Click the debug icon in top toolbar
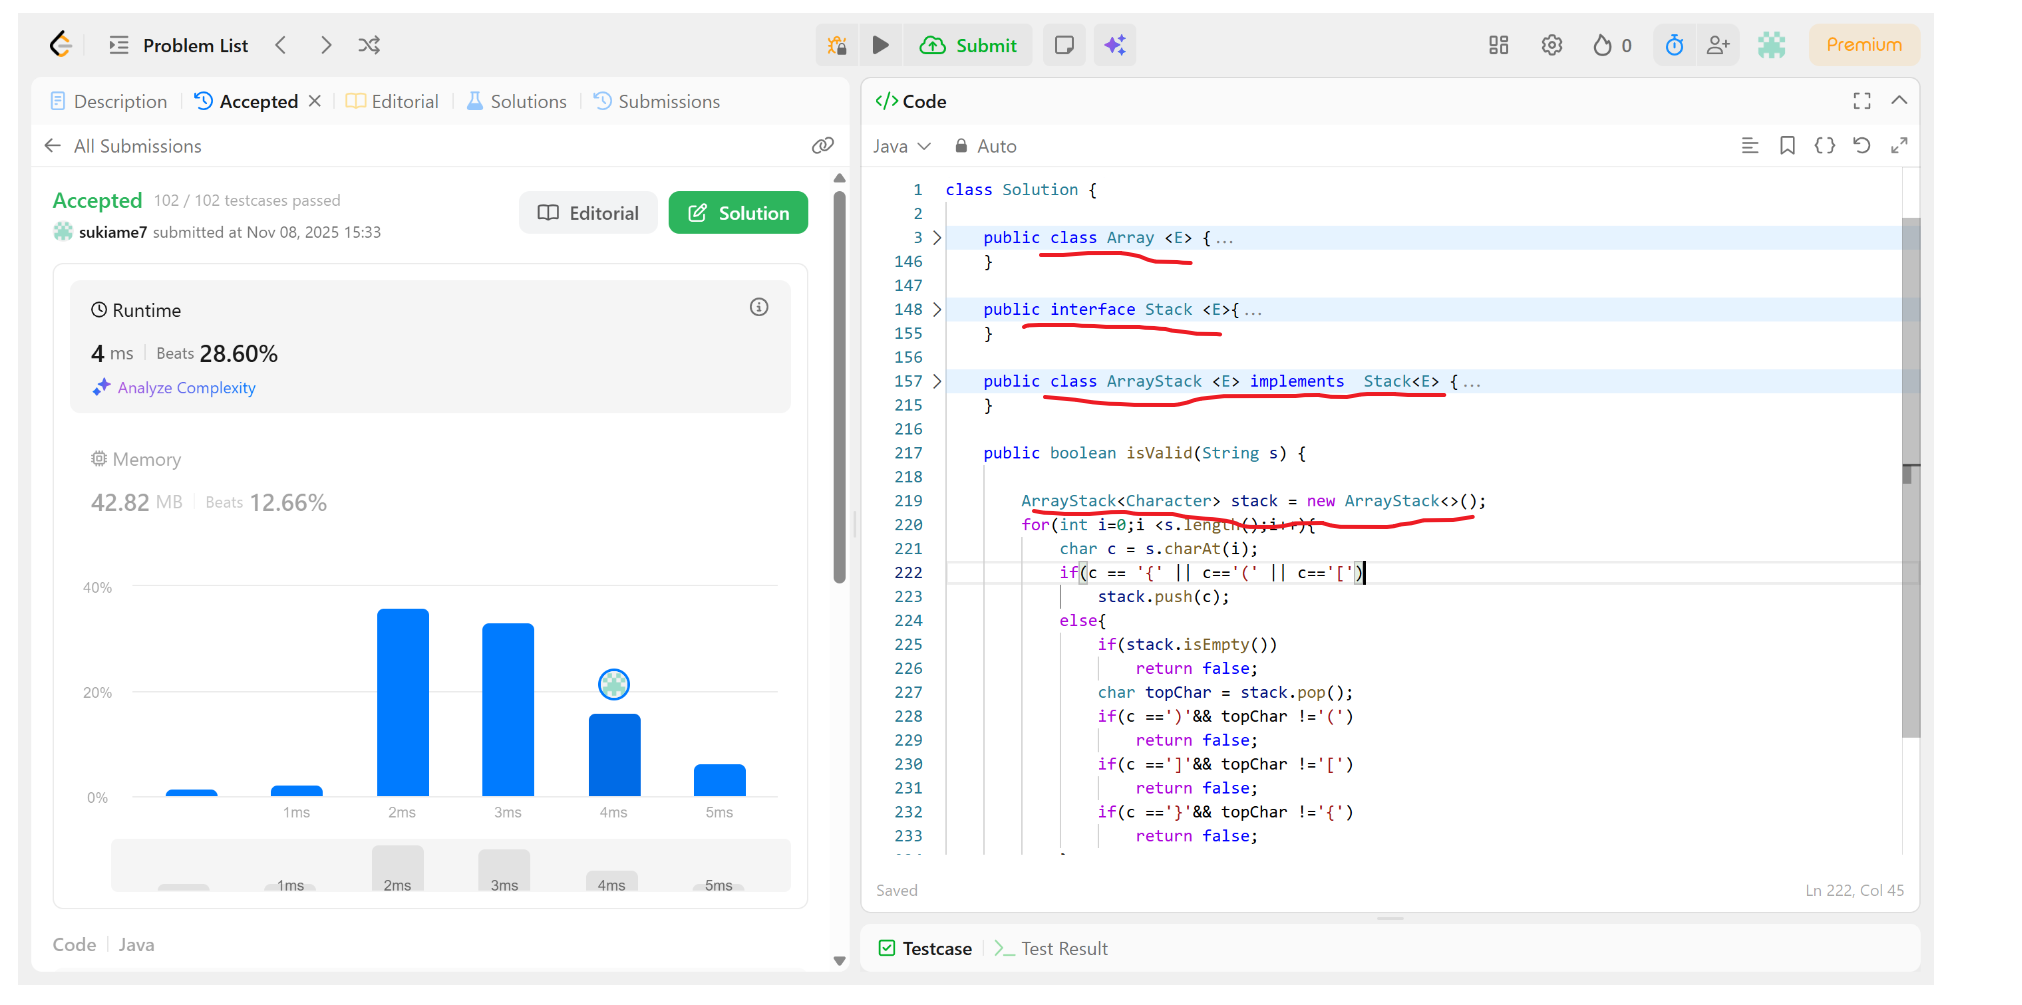The image size is (2022, 1005). (x=837, y=45)
